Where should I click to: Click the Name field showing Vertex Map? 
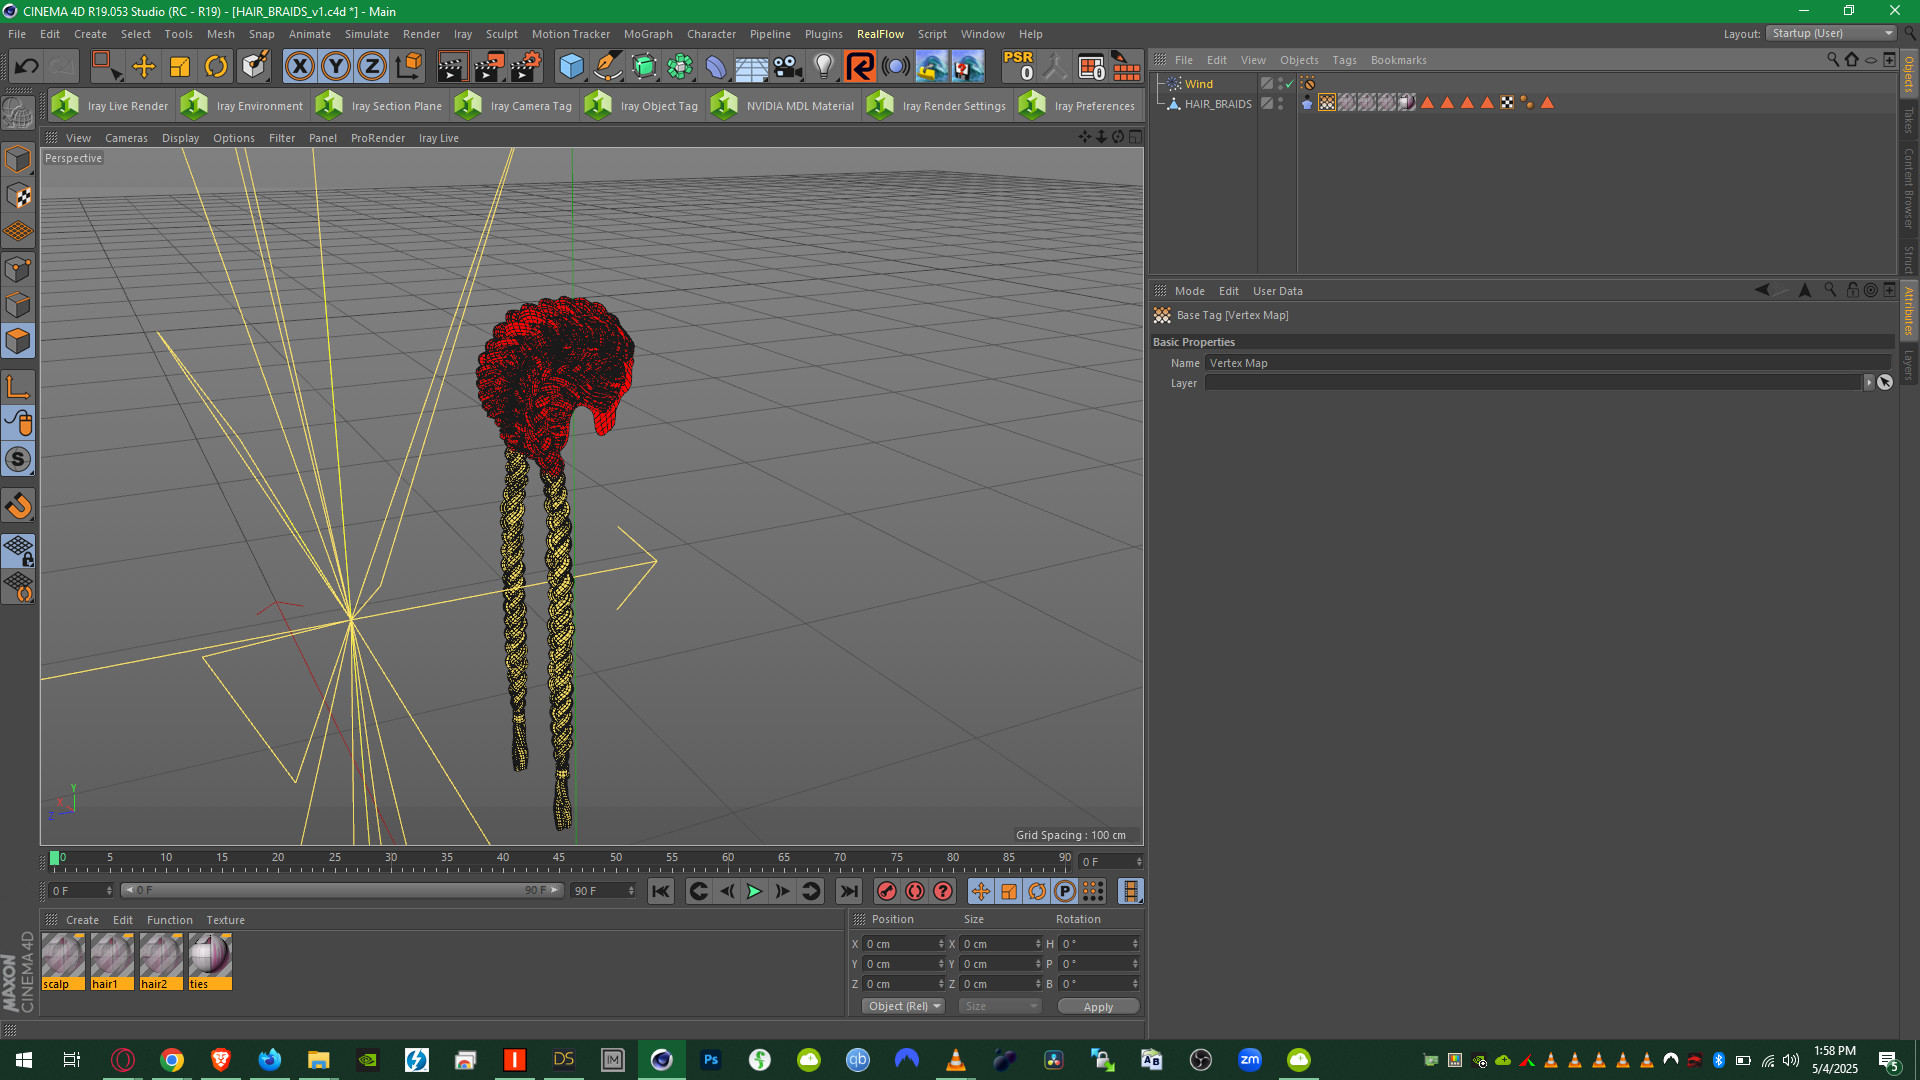coord(1548,363)
